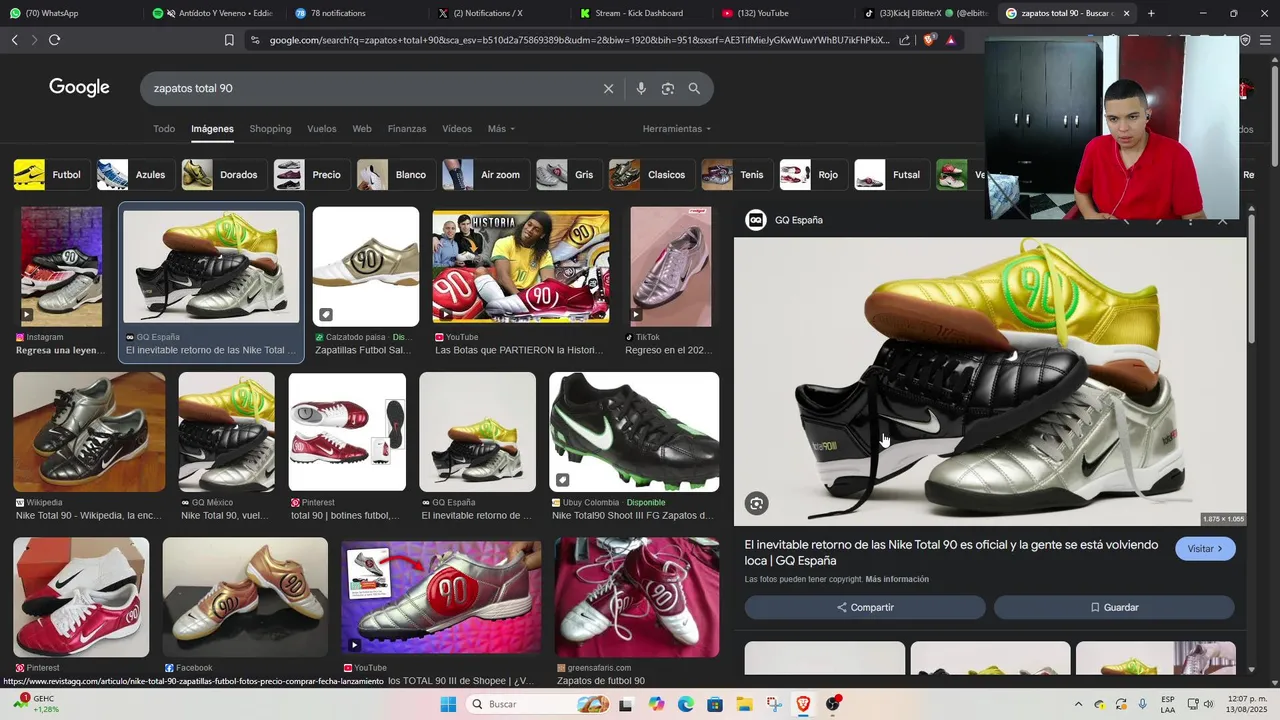Open the Herramientas dropdown
This screenshot has width=1280, height=720.
(677, 129)
